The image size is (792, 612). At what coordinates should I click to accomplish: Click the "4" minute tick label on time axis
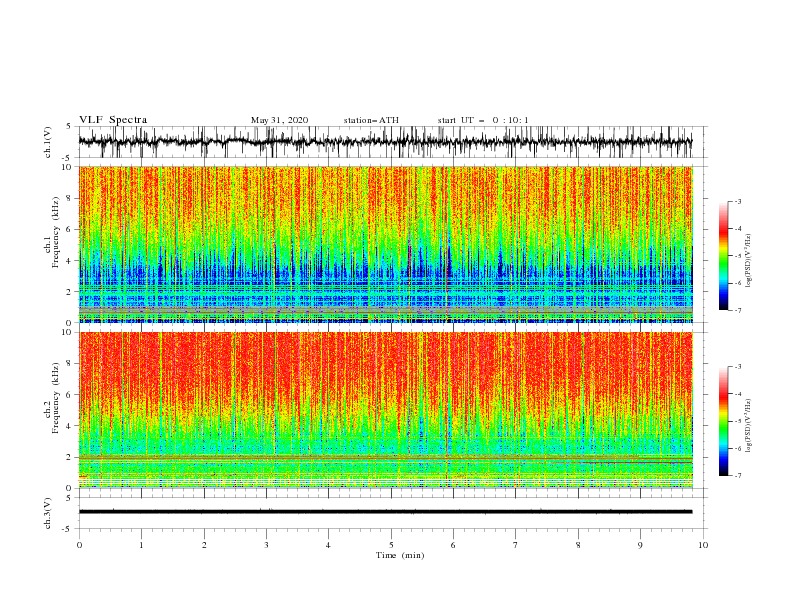point(329,545)
